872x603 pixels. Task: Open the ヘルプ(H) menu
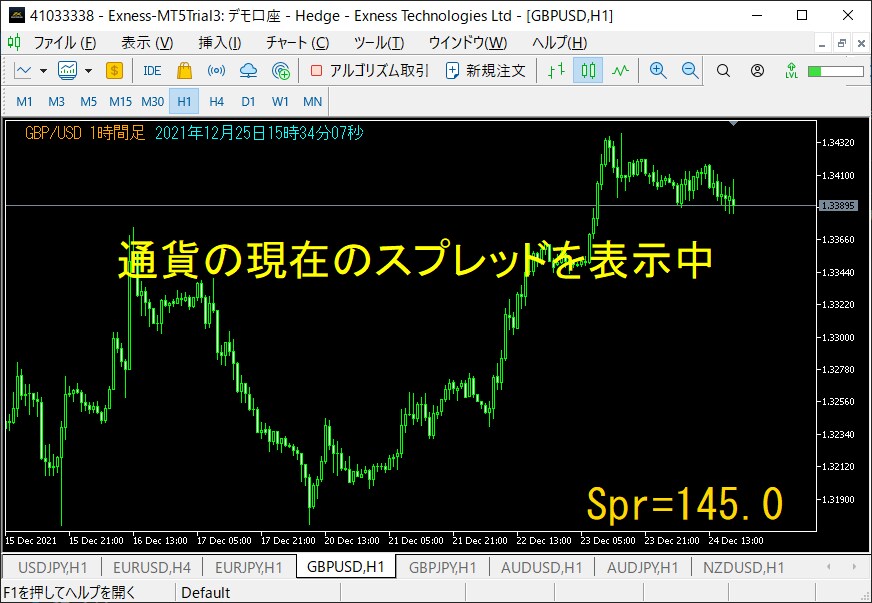pyautogui.click(x=559, y=42)
